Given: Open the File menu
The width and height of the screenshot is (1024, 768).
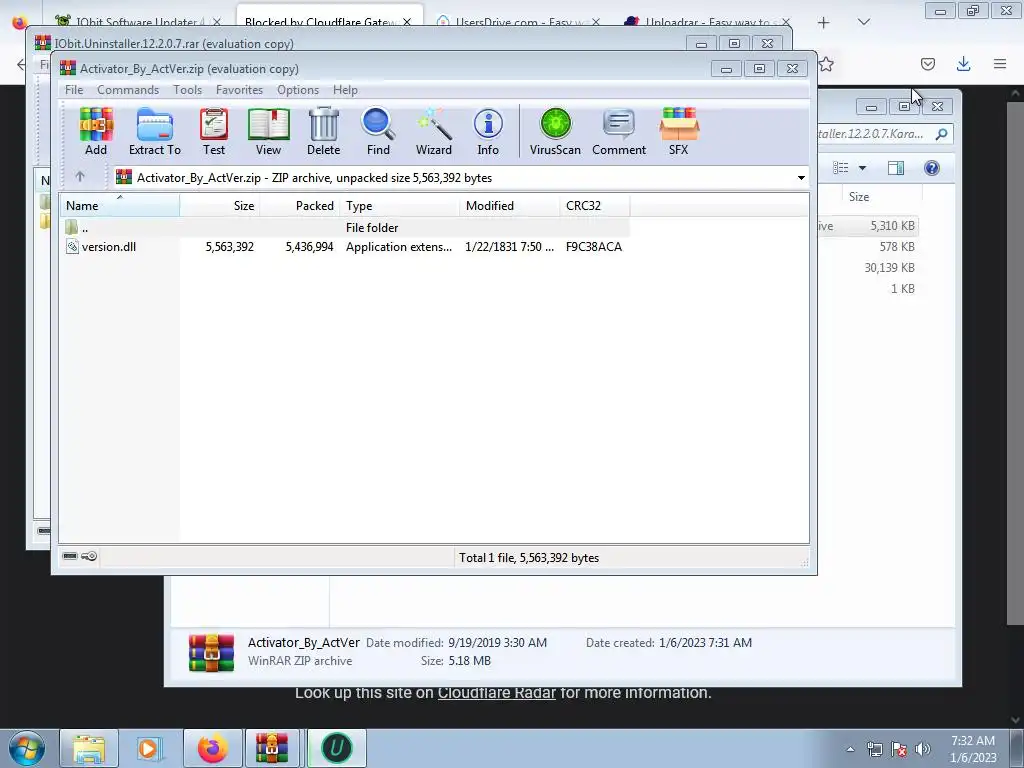Looking at the screenshot, I should [x=74, y=89].
